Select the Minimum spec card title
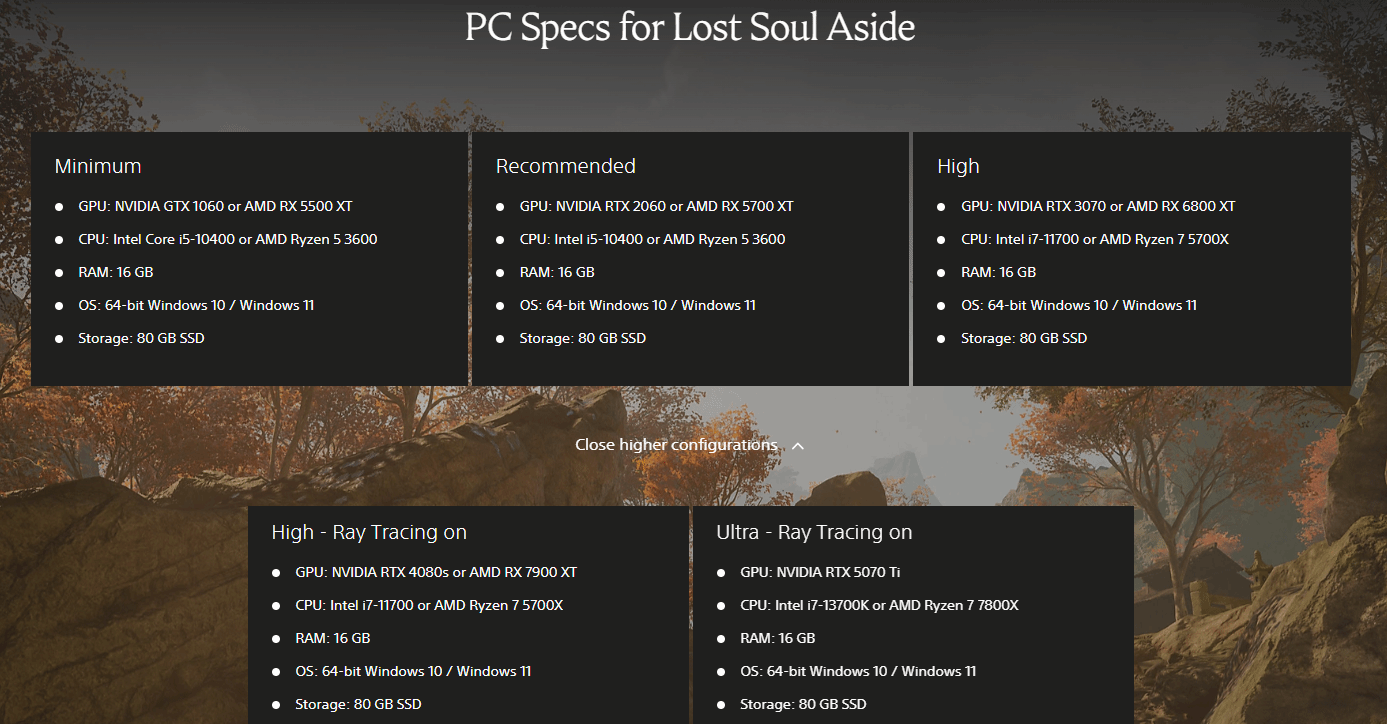 98,166
